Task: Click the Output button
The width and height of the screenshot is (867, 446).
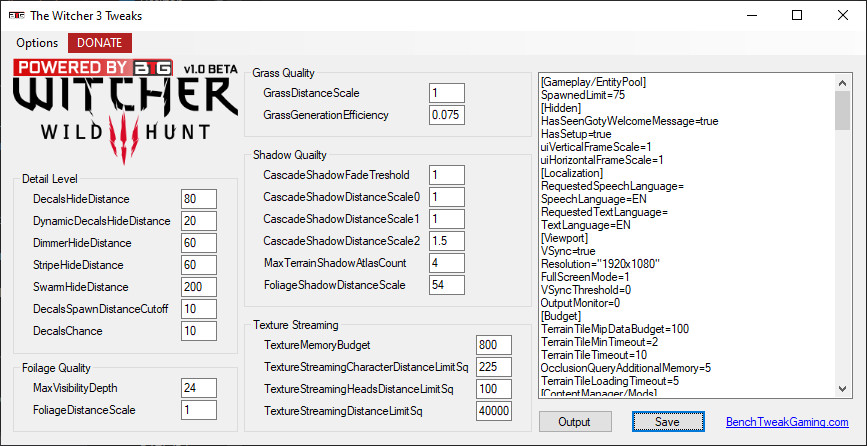Action: (x=575, y=422)
